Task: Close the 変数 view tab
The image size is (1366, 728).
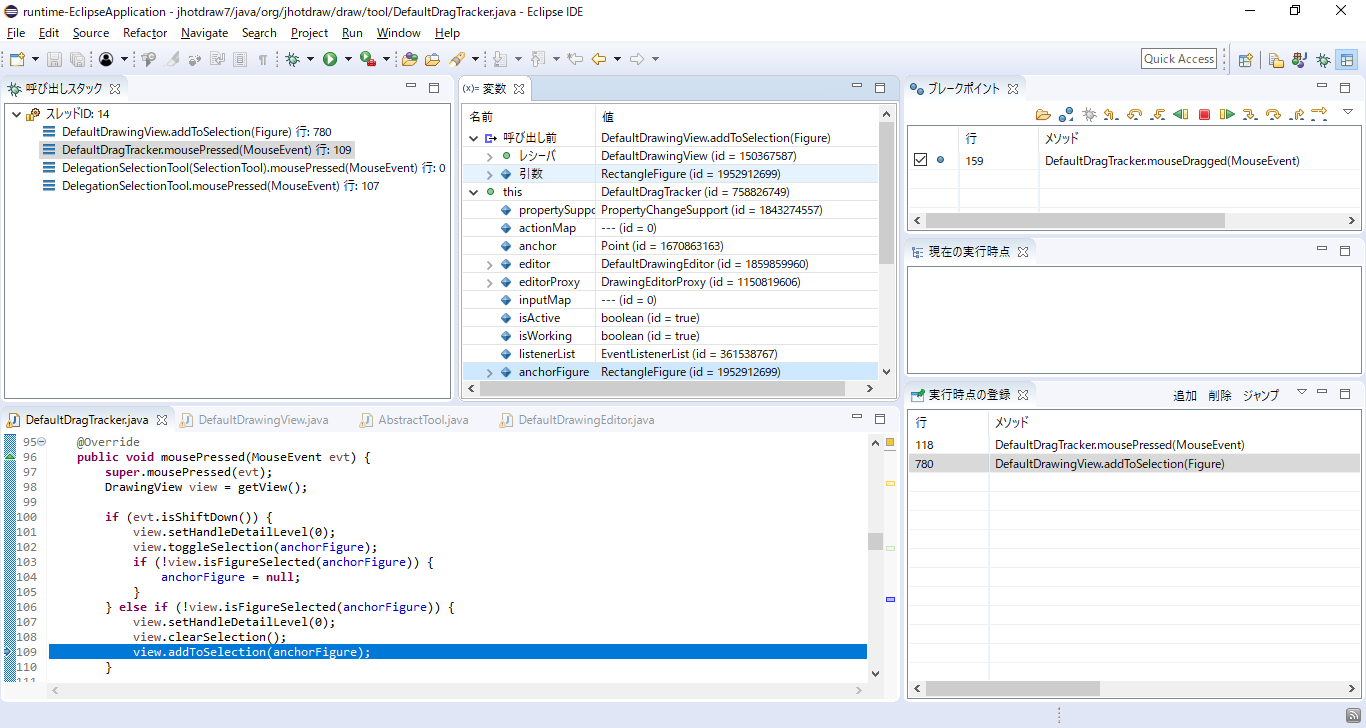Action: click(519, 89)
